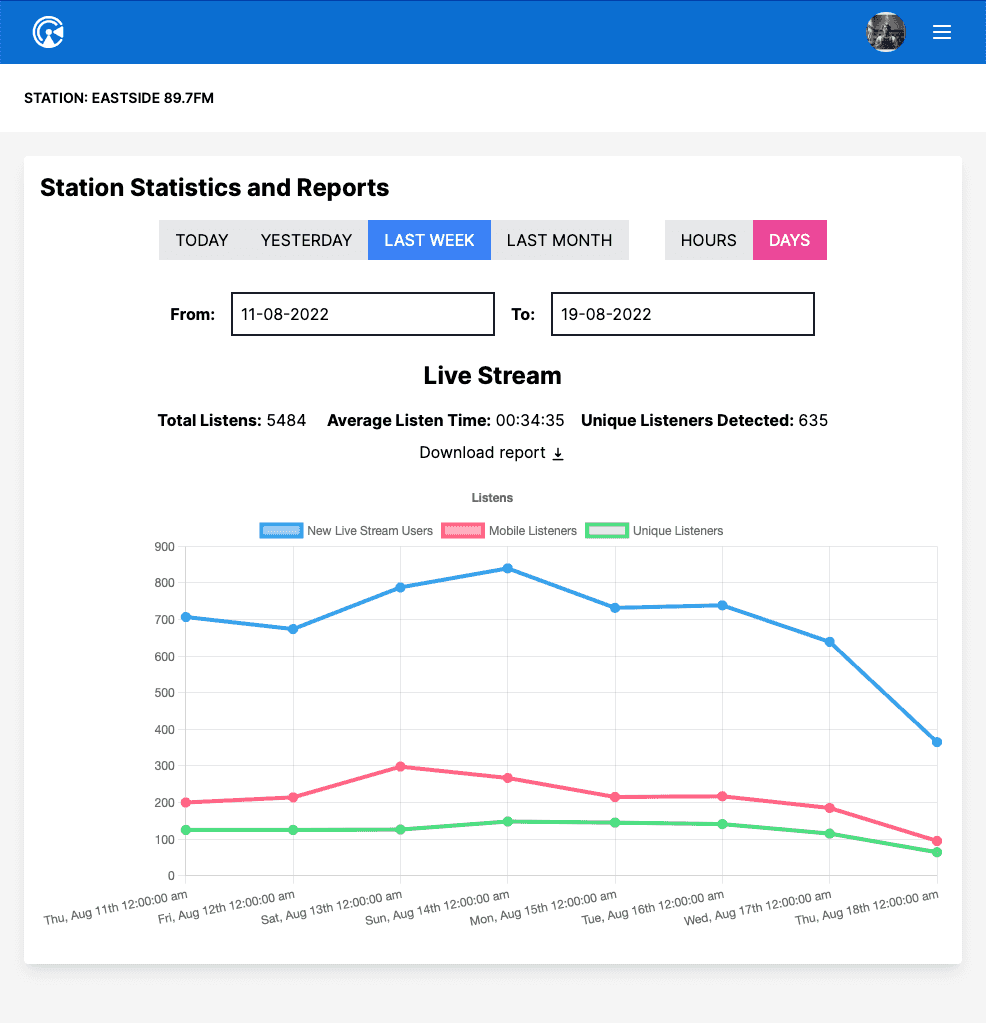Select the LAST WEEK range tab
This screenshot has height=1023, width=986.
pyautogui.click(x=429, y=240)
